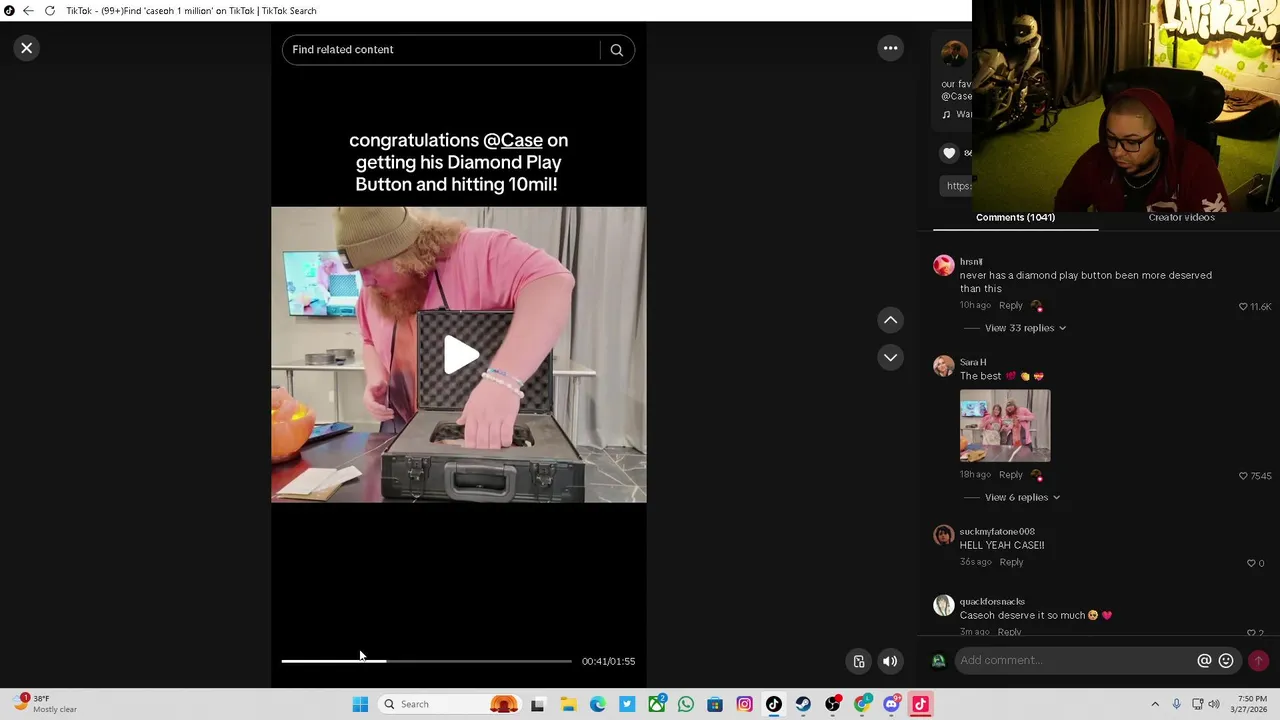
Task: Like Sara H's comment with 7545 heart
Action: (1244, 476)
